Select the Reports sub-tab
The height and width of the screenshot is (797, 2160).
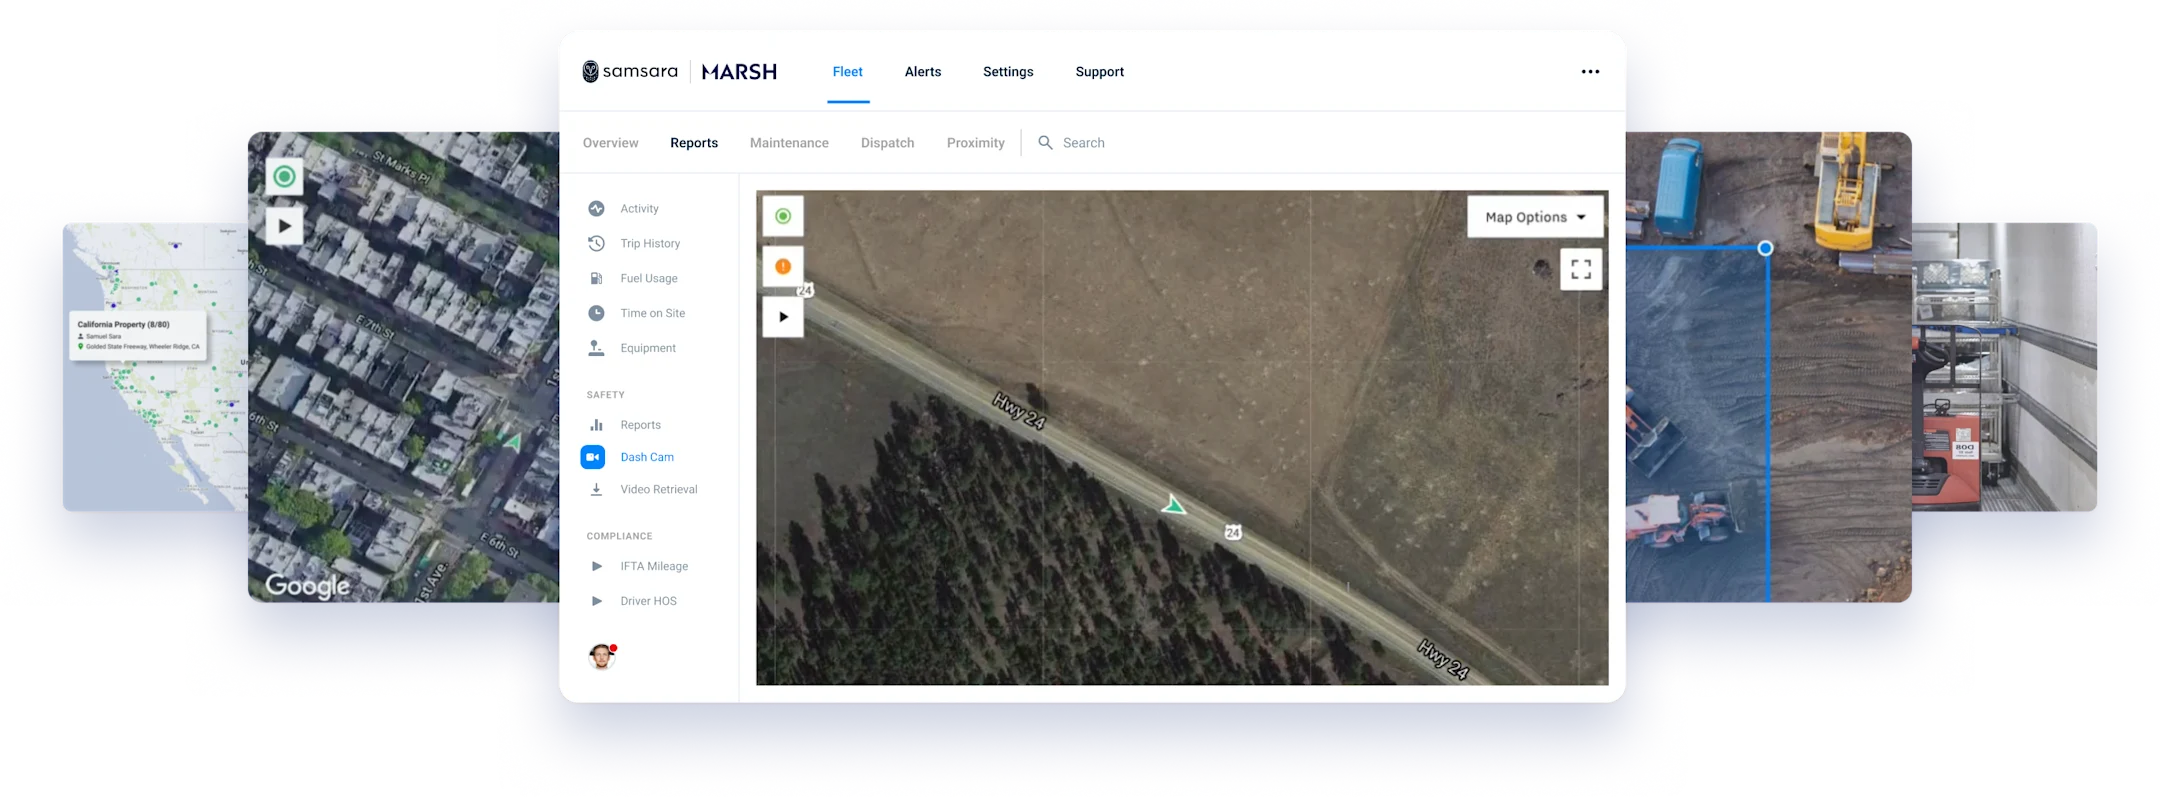click(694, 143)
